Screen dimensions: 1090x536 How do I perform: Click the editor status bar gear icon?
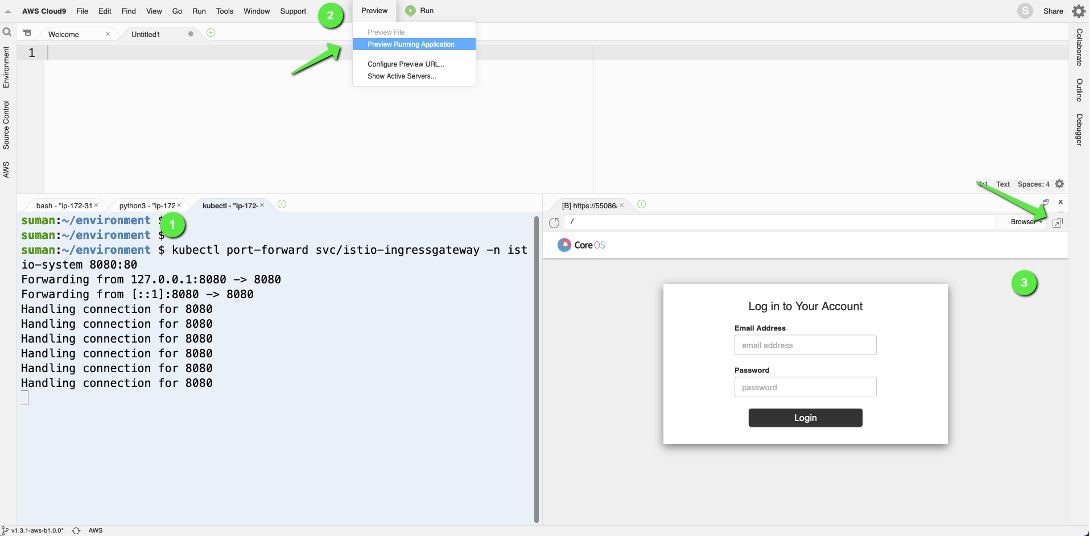(x=1059, y=184)
